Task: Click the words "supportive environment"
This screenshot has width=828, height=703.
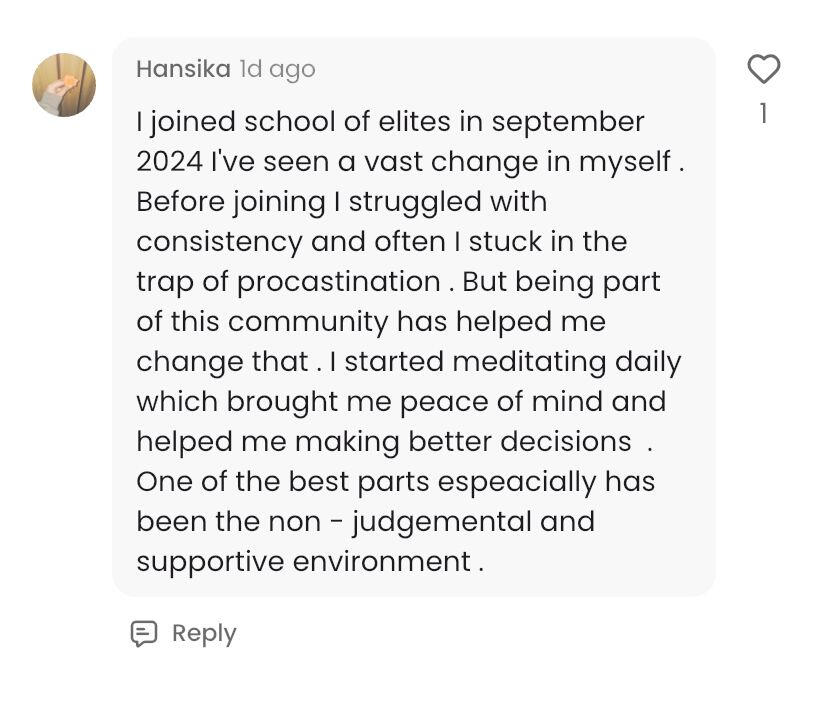Action: [303, 562]
